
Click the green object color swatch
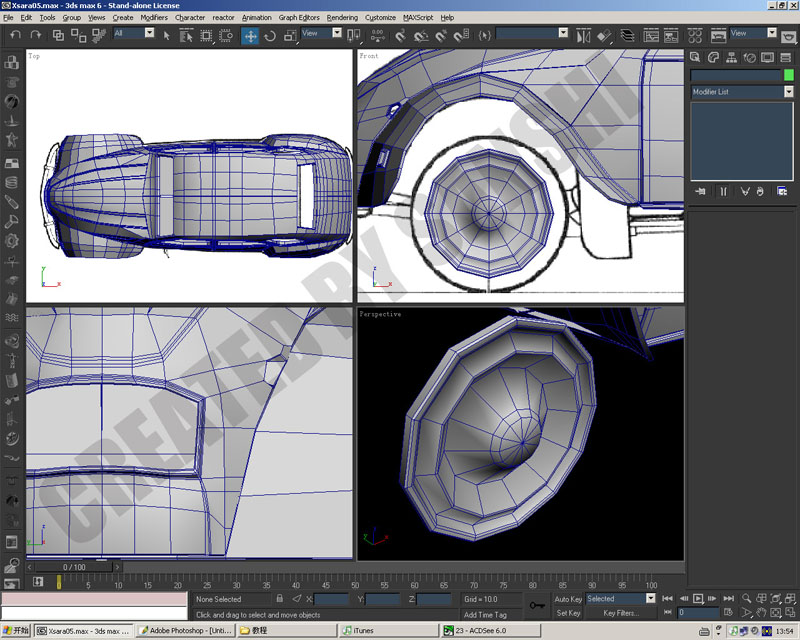788,76
